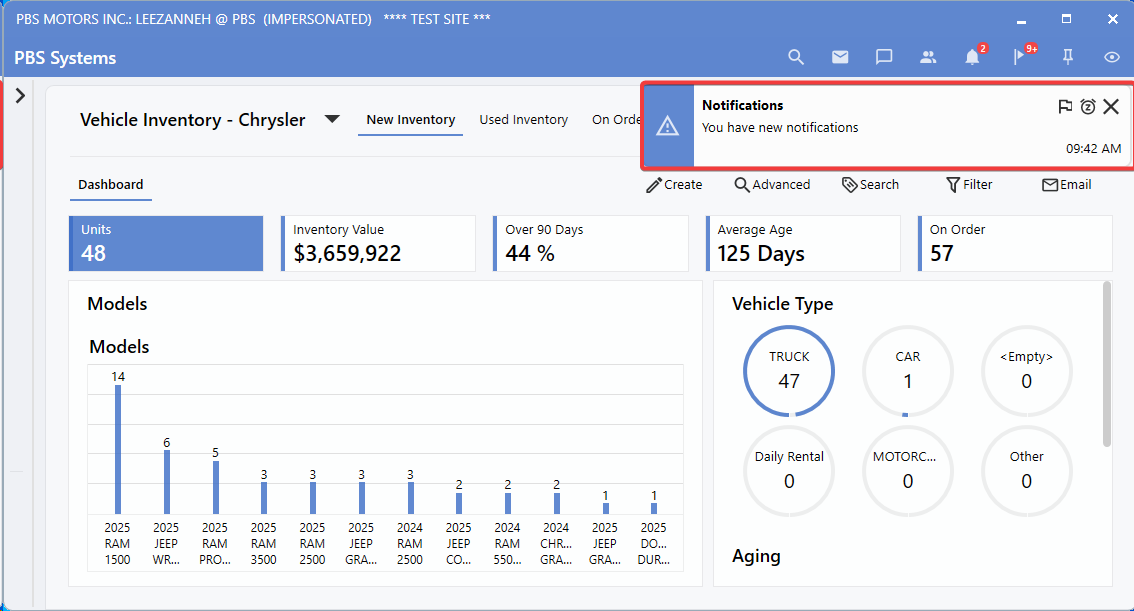Click the vertical scrollbar in Vehicle Type panel
Viewport: 1134px width, 611px height.
click(1105, 365)
